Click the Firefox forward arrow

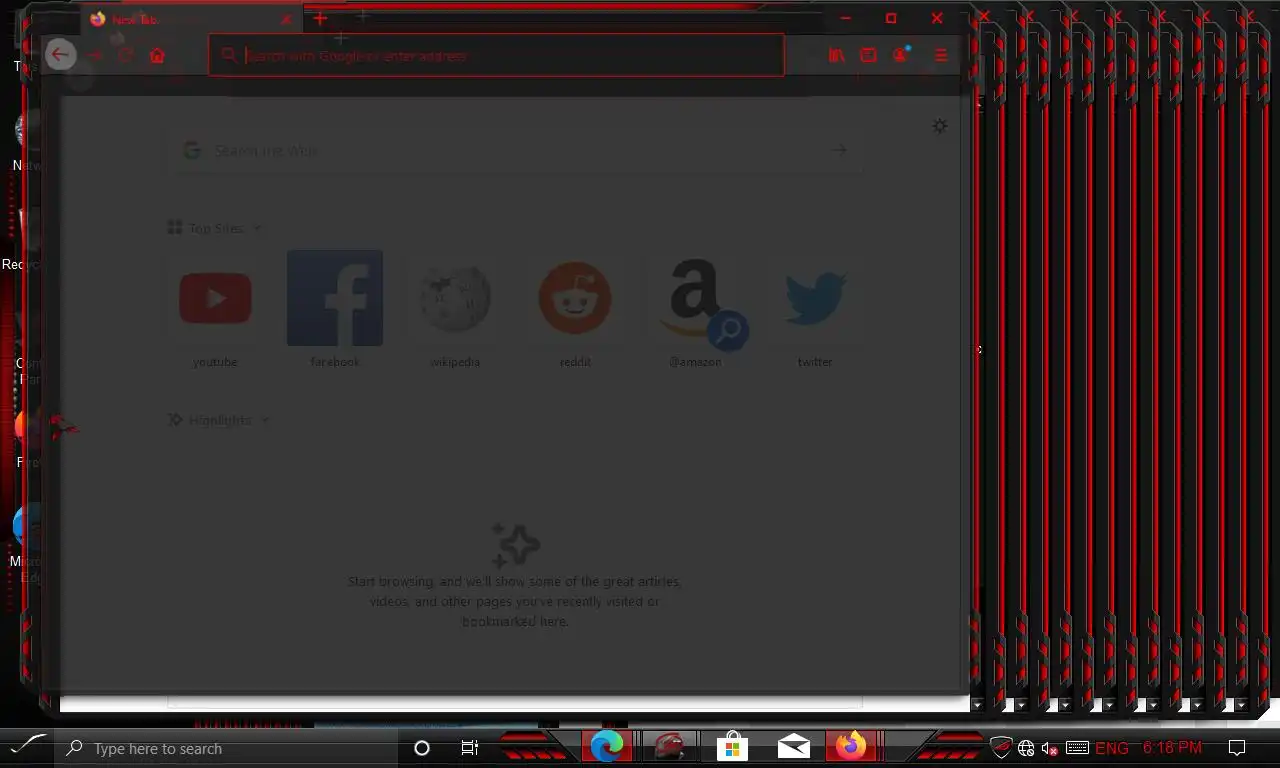tap(95, 56)
